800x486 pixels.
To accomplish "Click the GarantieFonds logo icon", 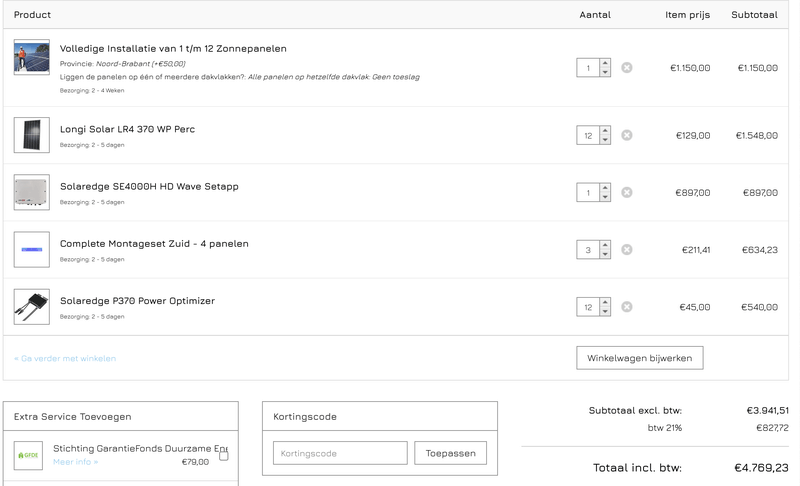I will [x=29, y=455].
